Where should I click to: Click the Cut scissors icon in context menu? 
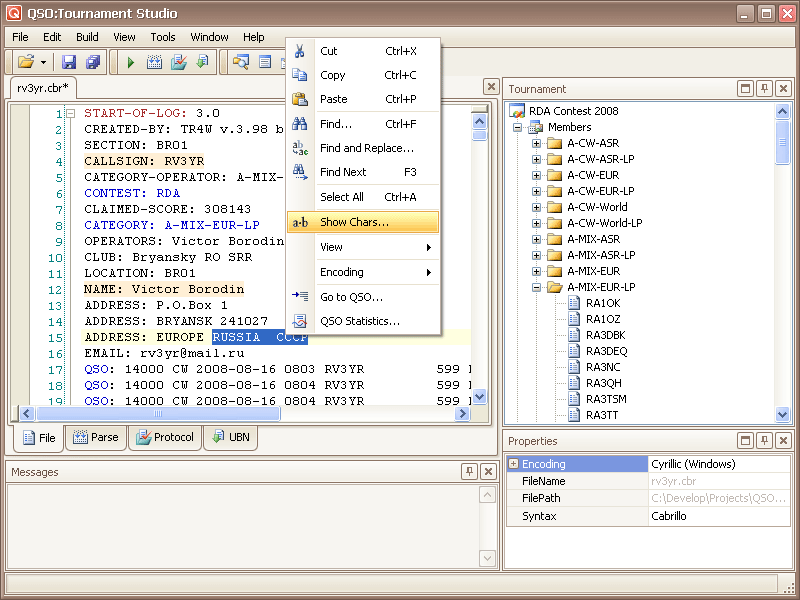[300, 51]
